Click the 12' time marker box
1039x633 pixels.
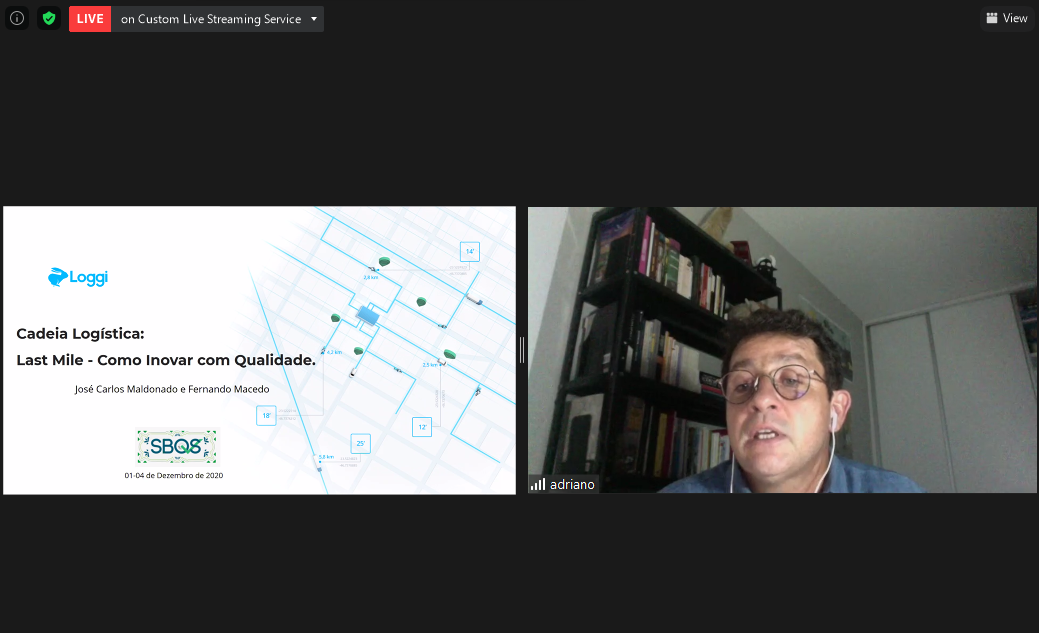coord(422,427)
